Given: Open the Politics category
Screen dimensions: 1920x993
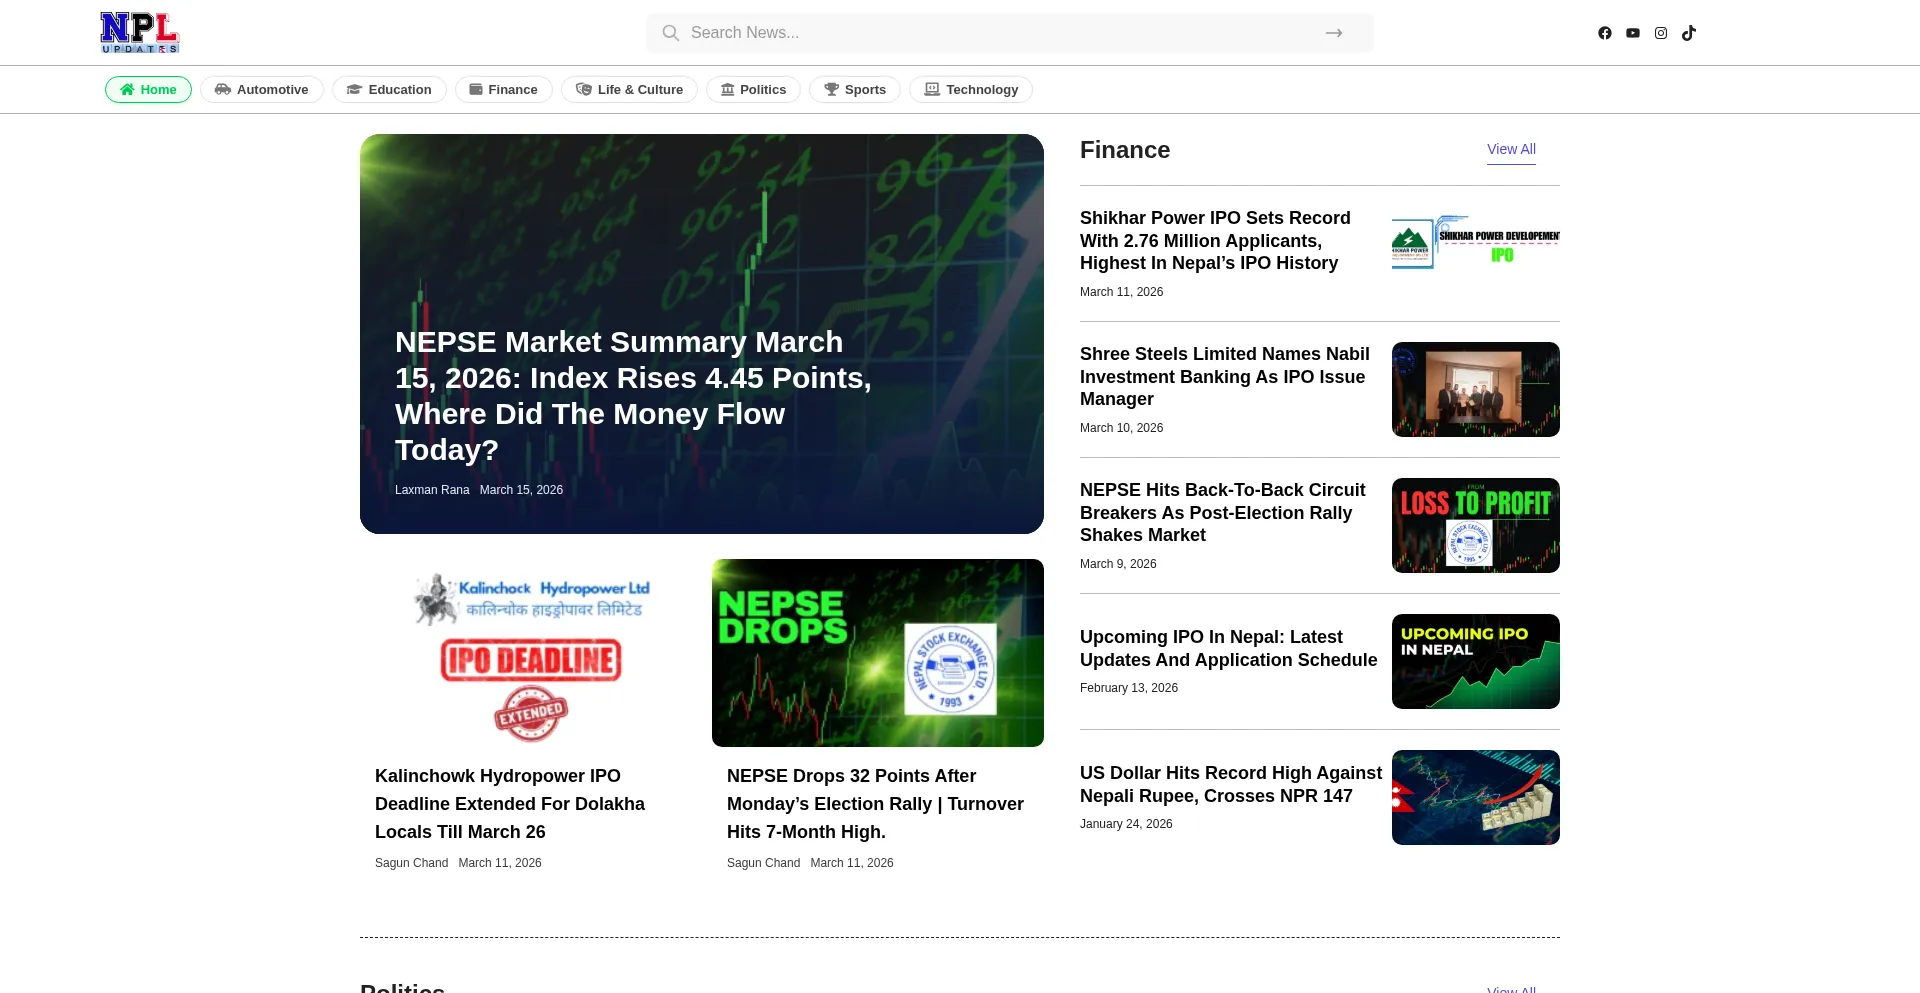Looking at the screenshot, I should pos(753,90).
